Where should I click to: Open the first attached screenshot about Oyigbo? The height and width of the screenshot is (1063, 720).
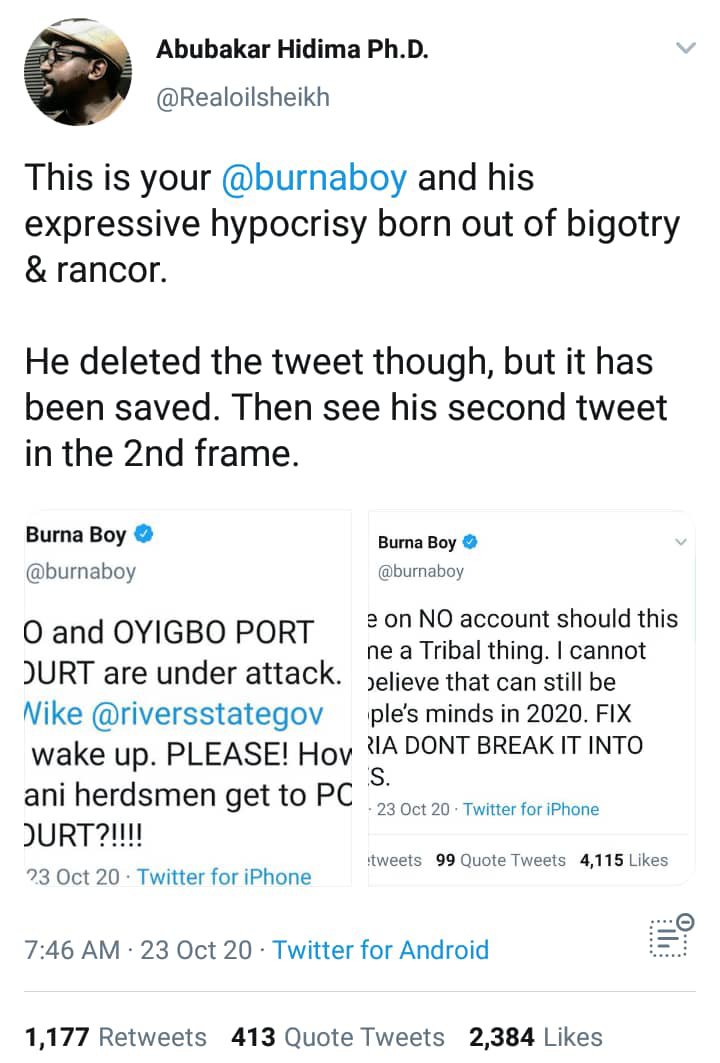(188, 698)
